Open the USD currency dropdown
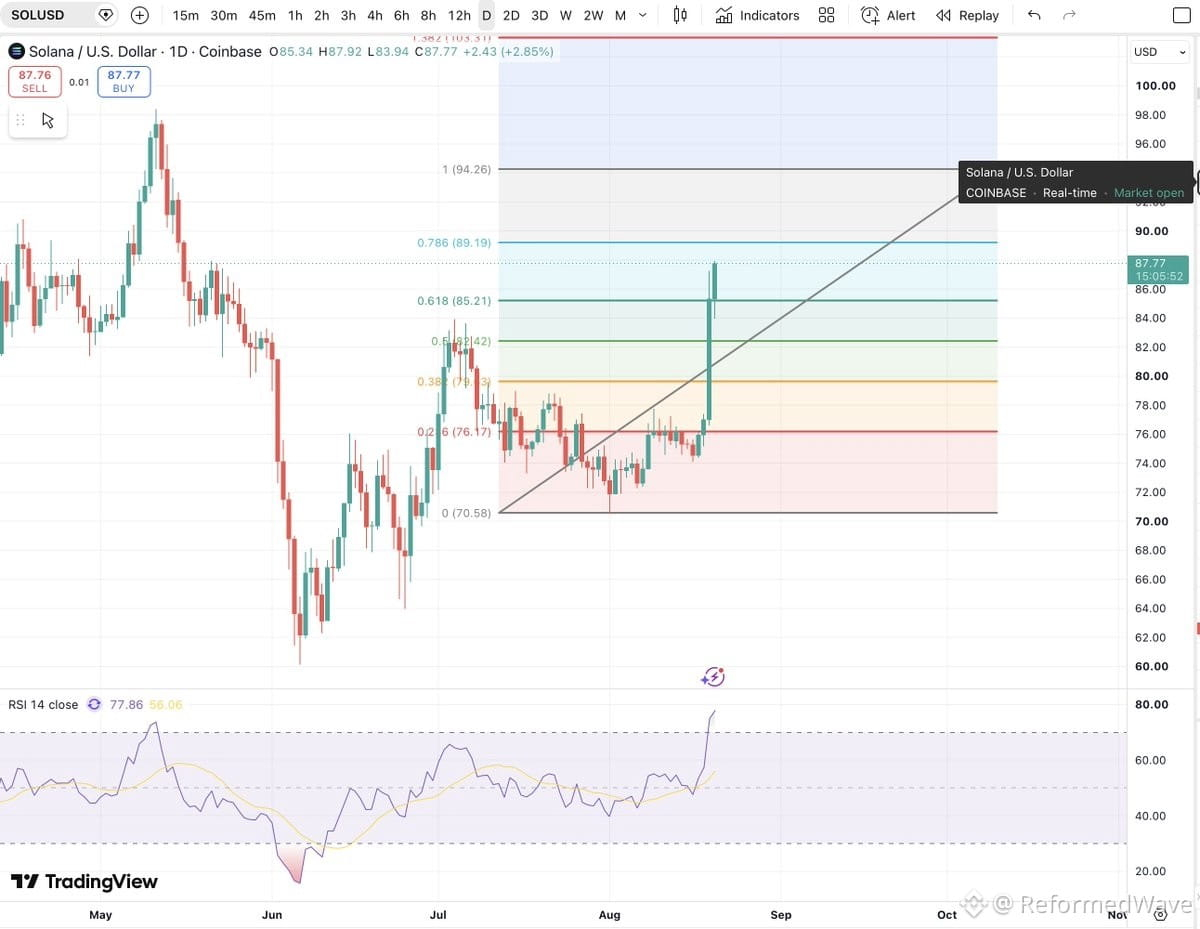1200x929 pixels. coord(1158,51)
